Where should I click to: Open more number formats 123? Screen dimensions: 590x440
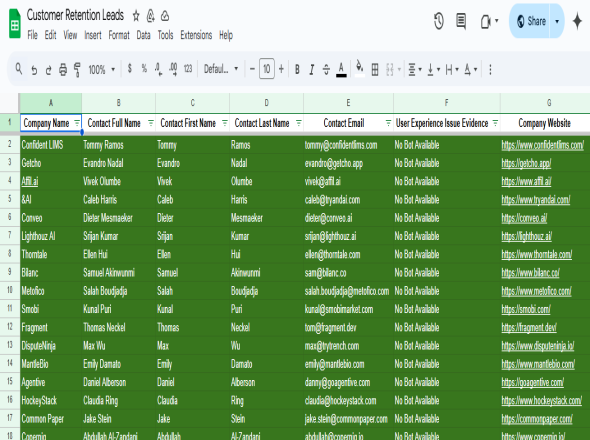[x=188, y=69]
